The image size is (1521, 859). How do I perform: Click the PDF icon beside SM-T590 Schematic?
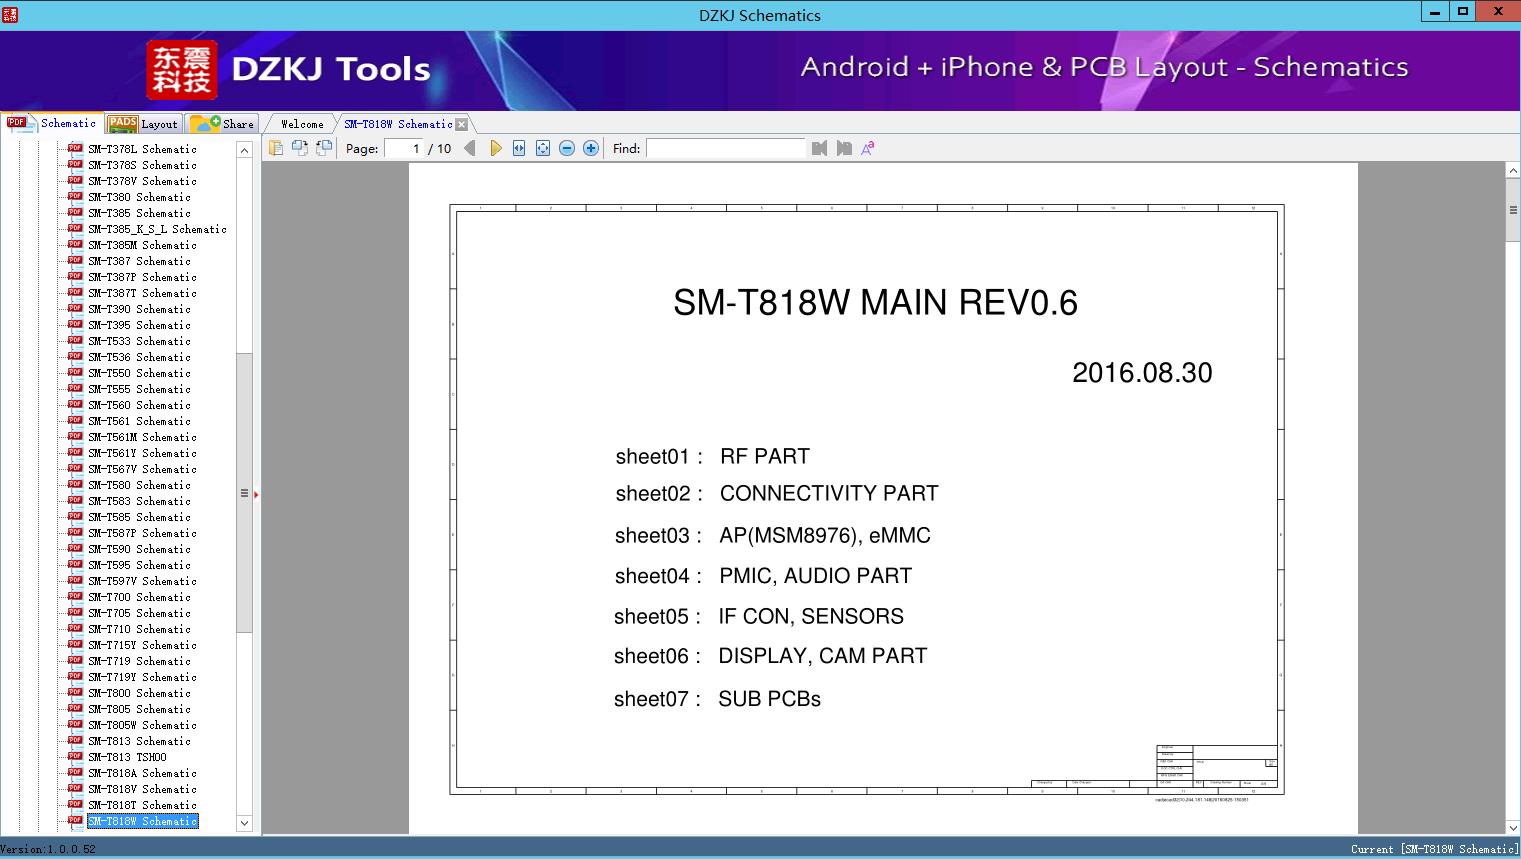[x=75, y=549]
